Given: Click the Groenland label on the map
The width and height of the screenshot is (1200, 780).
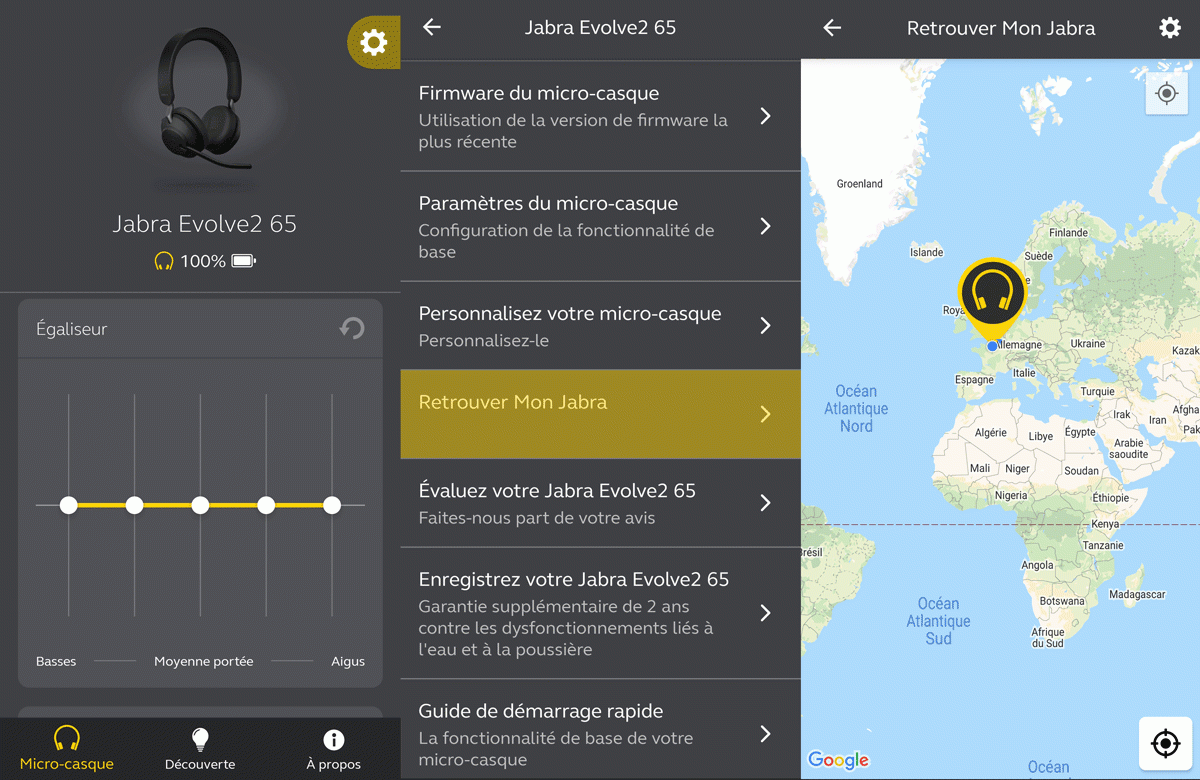Looking at the screenshot, I should coord(860,184).
